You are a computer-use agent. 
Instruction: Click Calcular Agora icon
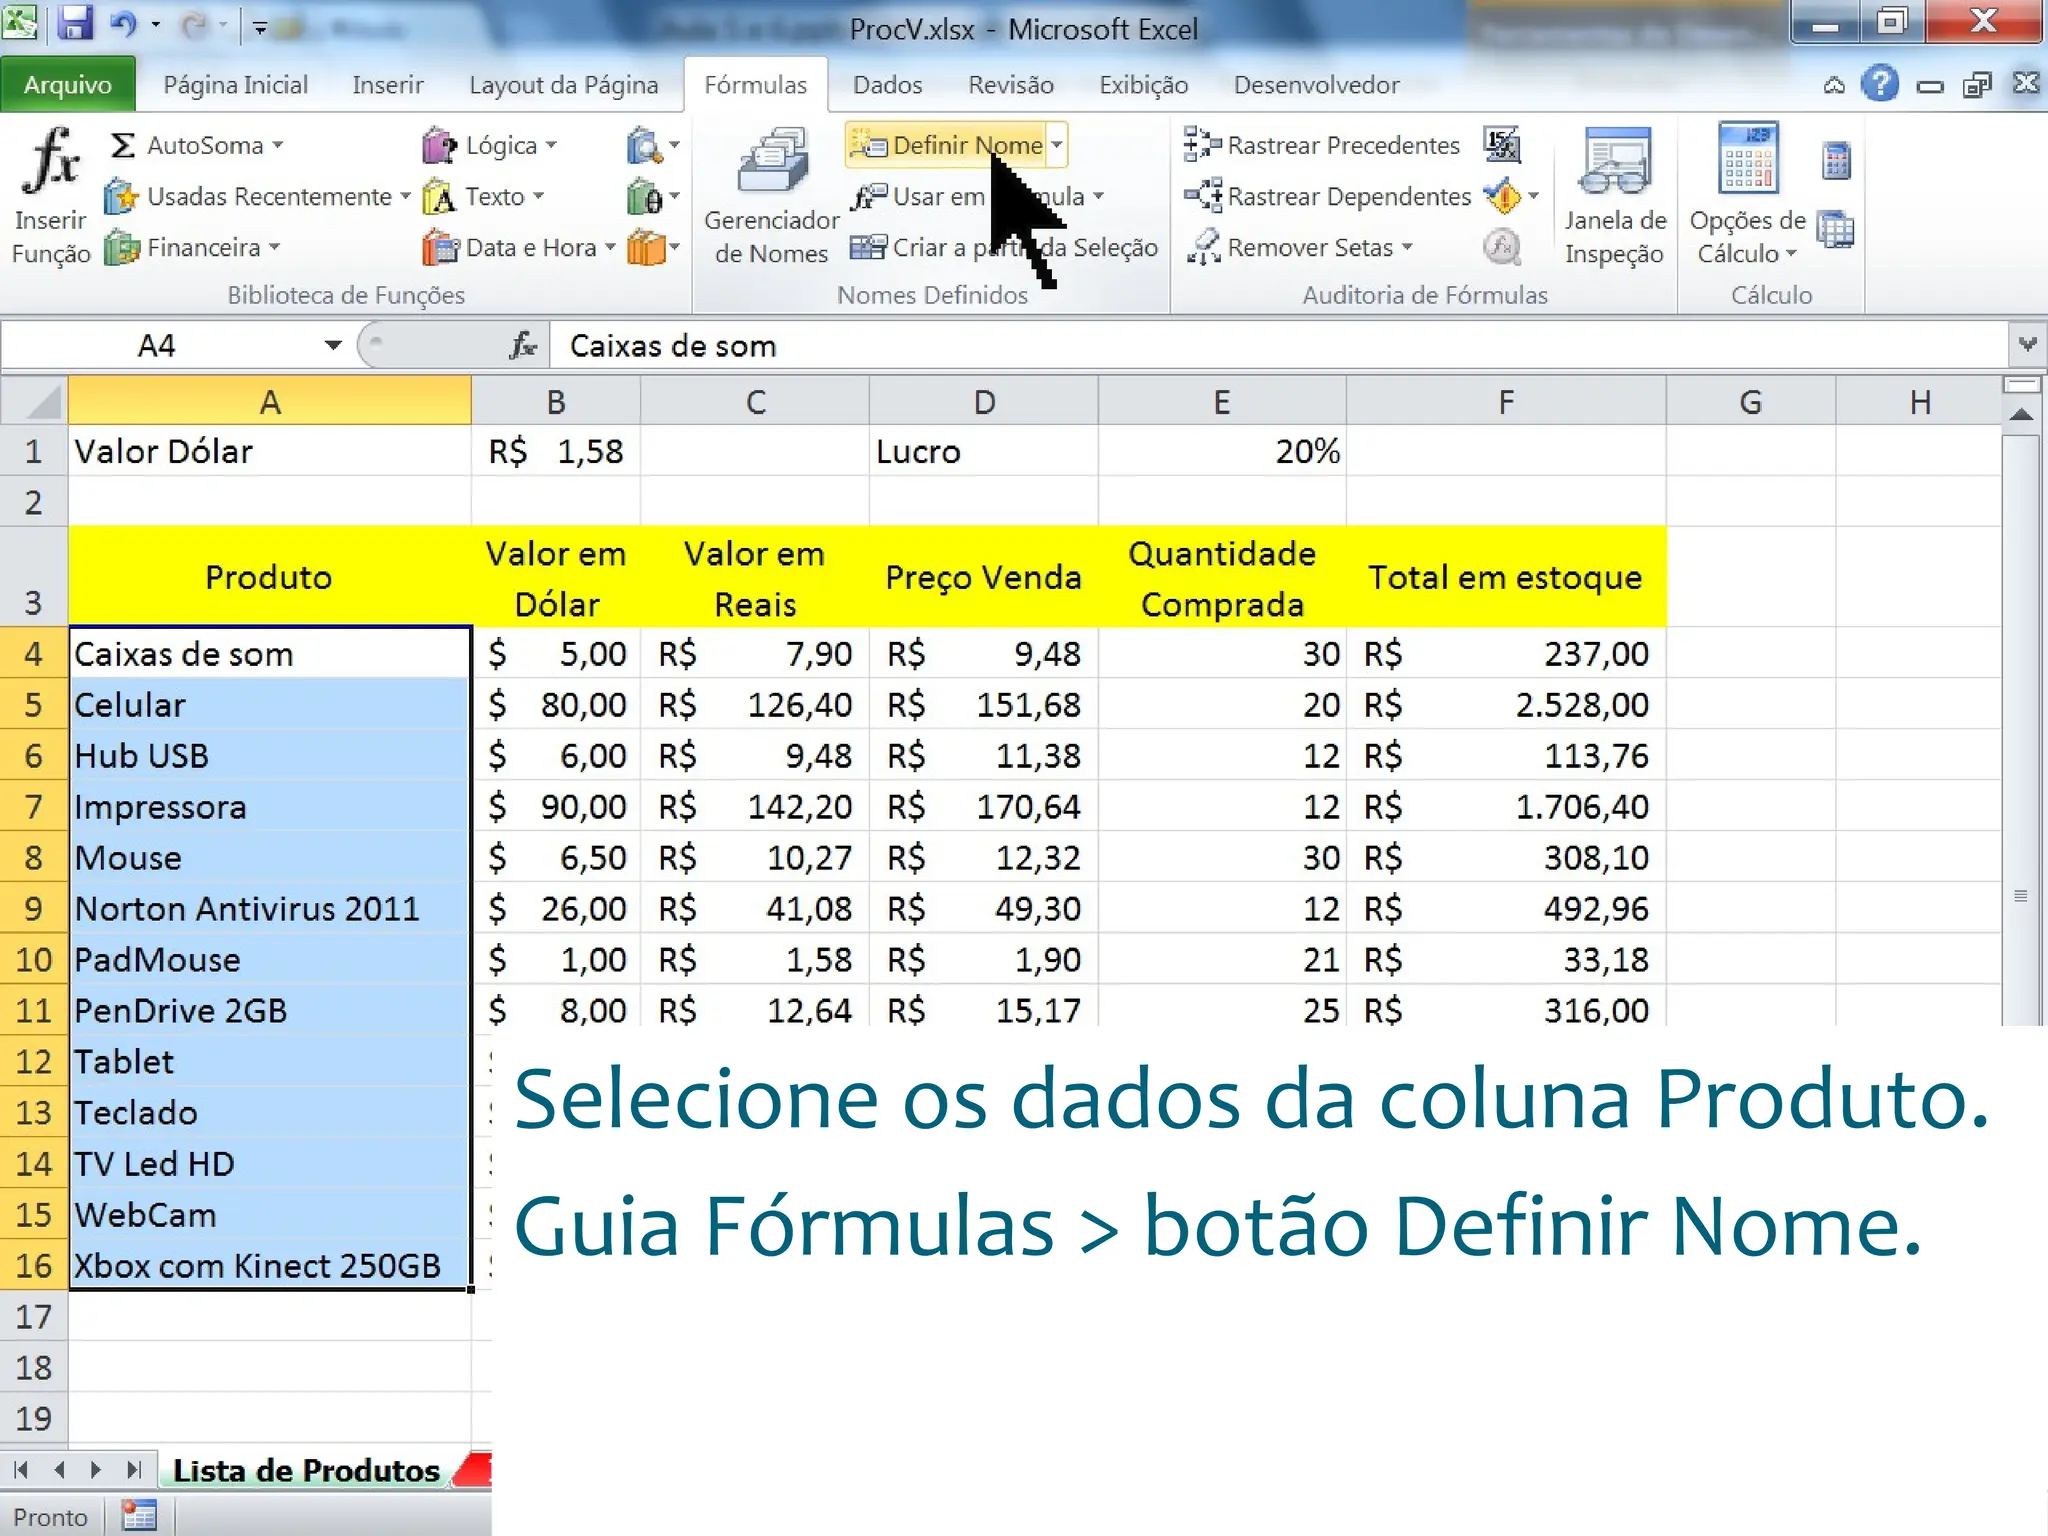pos(1836,161)
